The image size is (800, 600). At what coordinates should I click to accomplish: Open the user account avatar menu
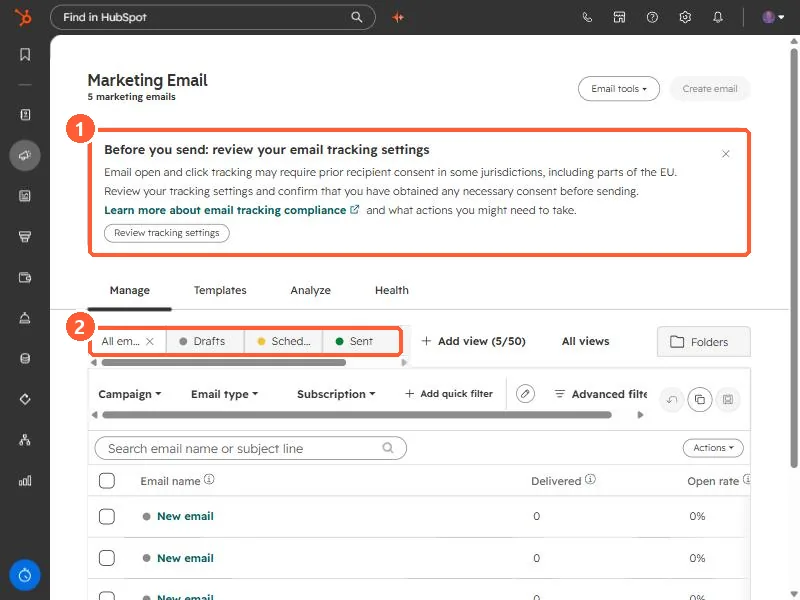pyautogui.click(x=773, y=17)
